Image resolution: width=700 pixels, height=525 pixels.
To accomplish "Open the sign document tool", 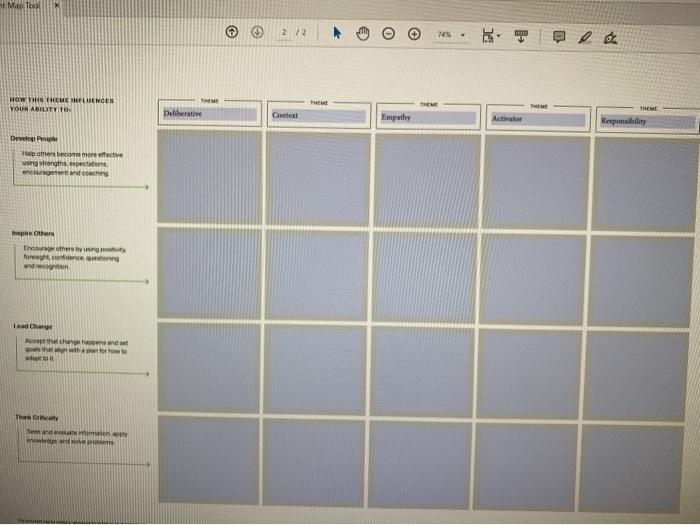I will [x=610, y=38].
